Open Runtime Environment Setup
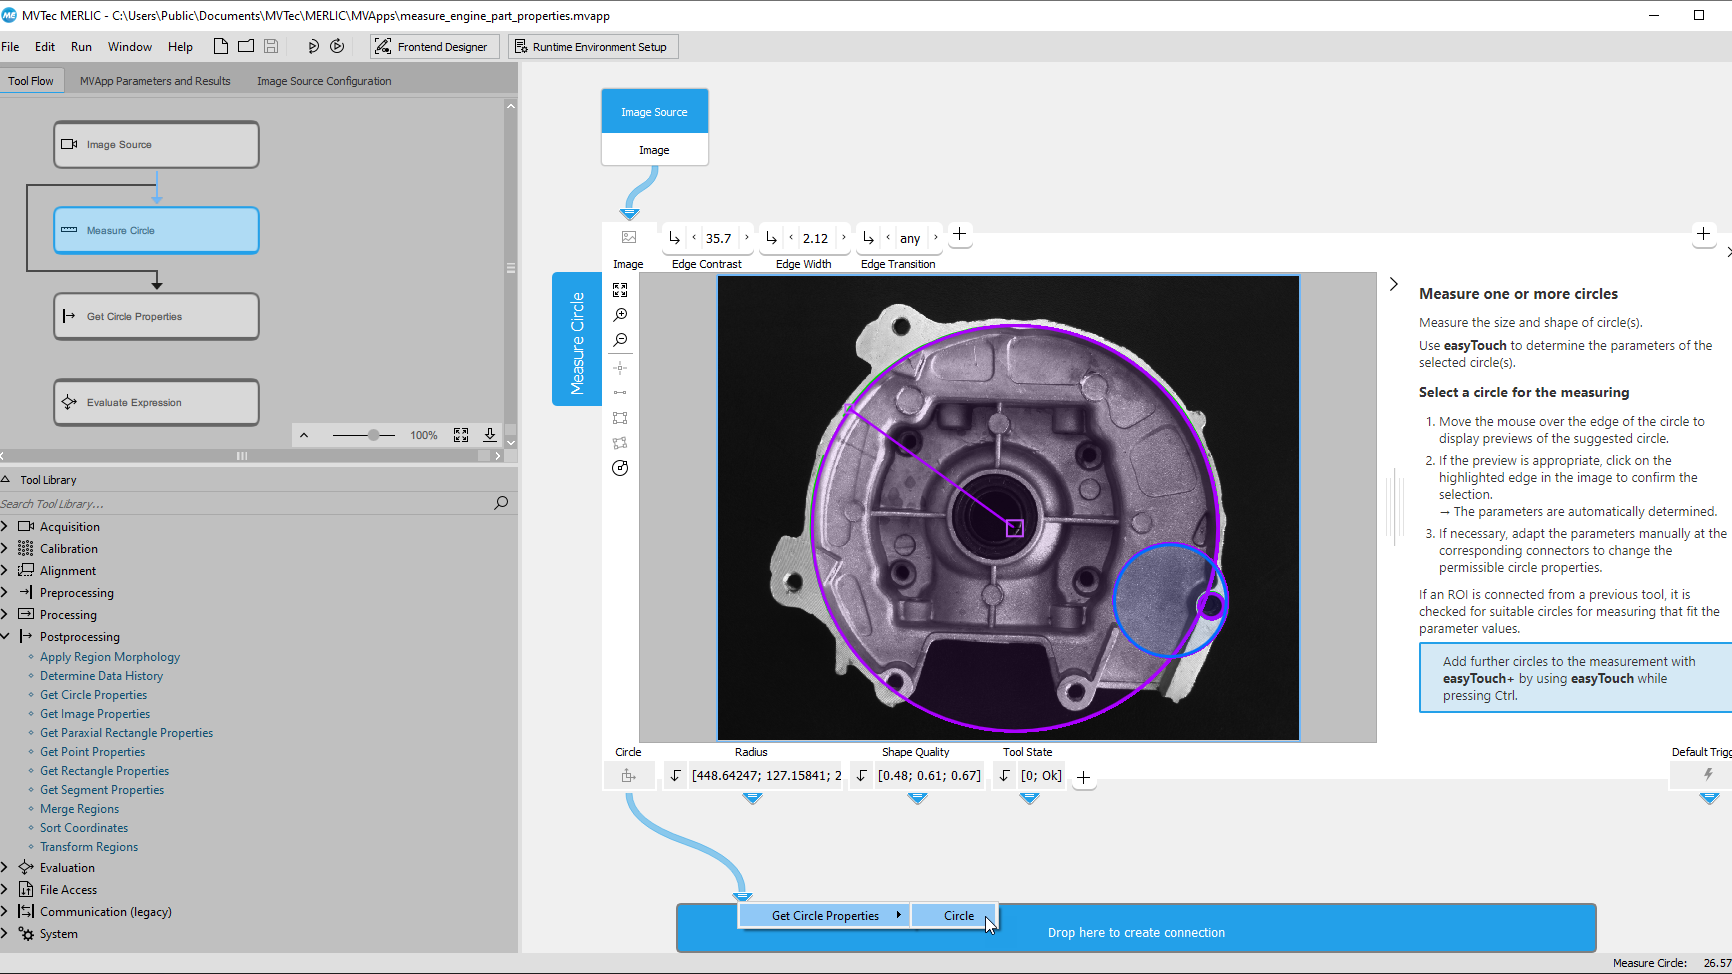Image resolution: width=1732 pixels, height=974 pixels. (594, 47)
